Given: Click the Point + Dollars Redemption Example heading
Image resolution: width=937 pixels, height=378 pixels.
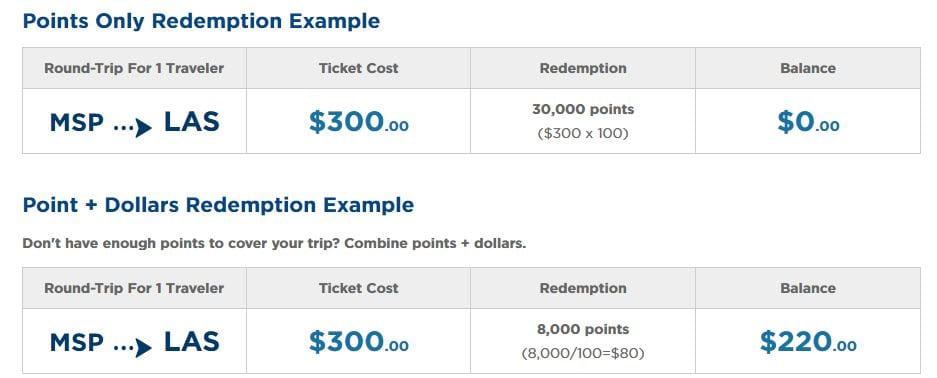Looking at the screenshot, I should click(x=218, y=205).
